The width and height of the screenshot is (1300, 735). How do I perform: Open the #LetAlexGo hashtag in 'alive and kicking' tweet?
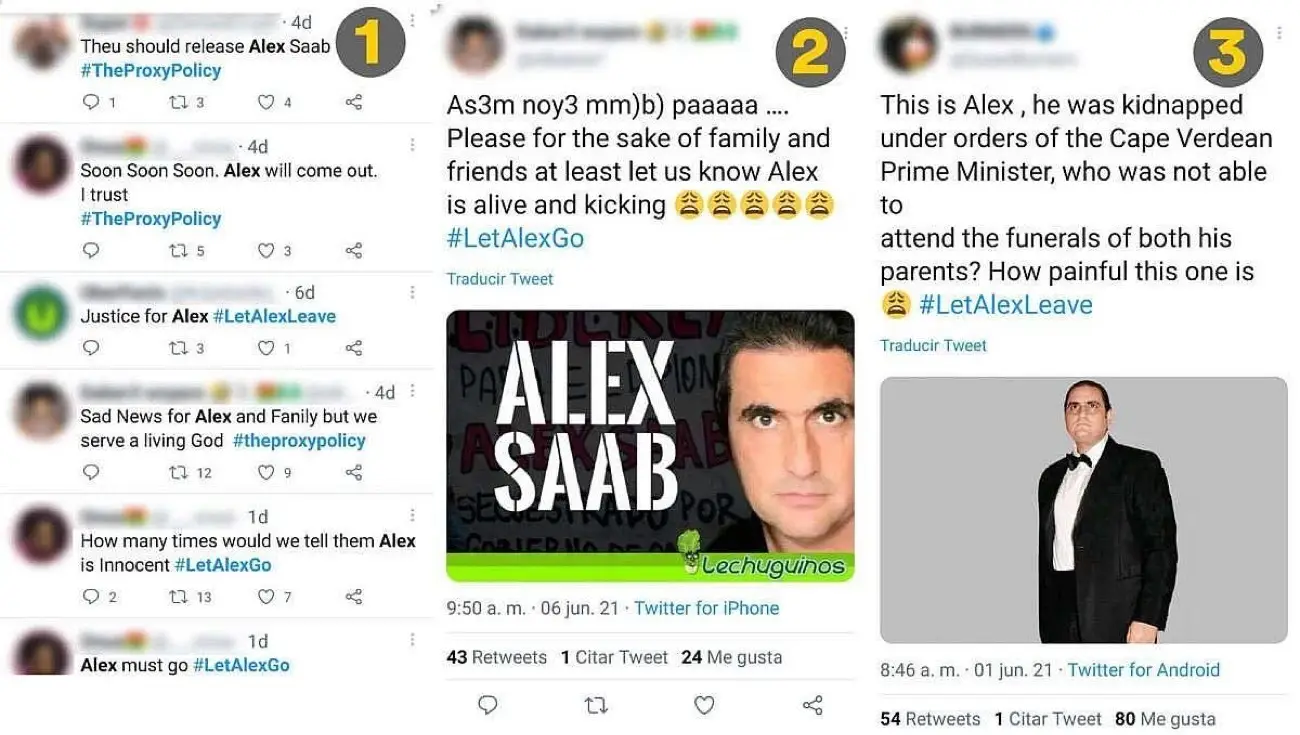click(515, 239)
